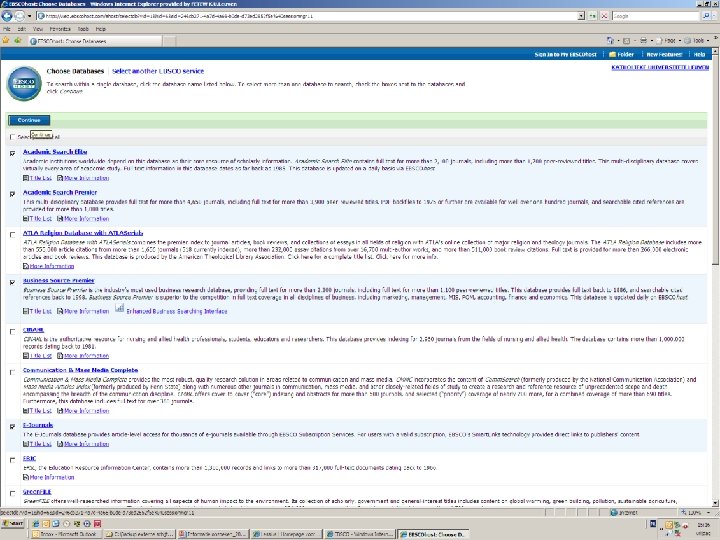
Task: Open the search provider dropdown arrow
Action: (714, 16)
